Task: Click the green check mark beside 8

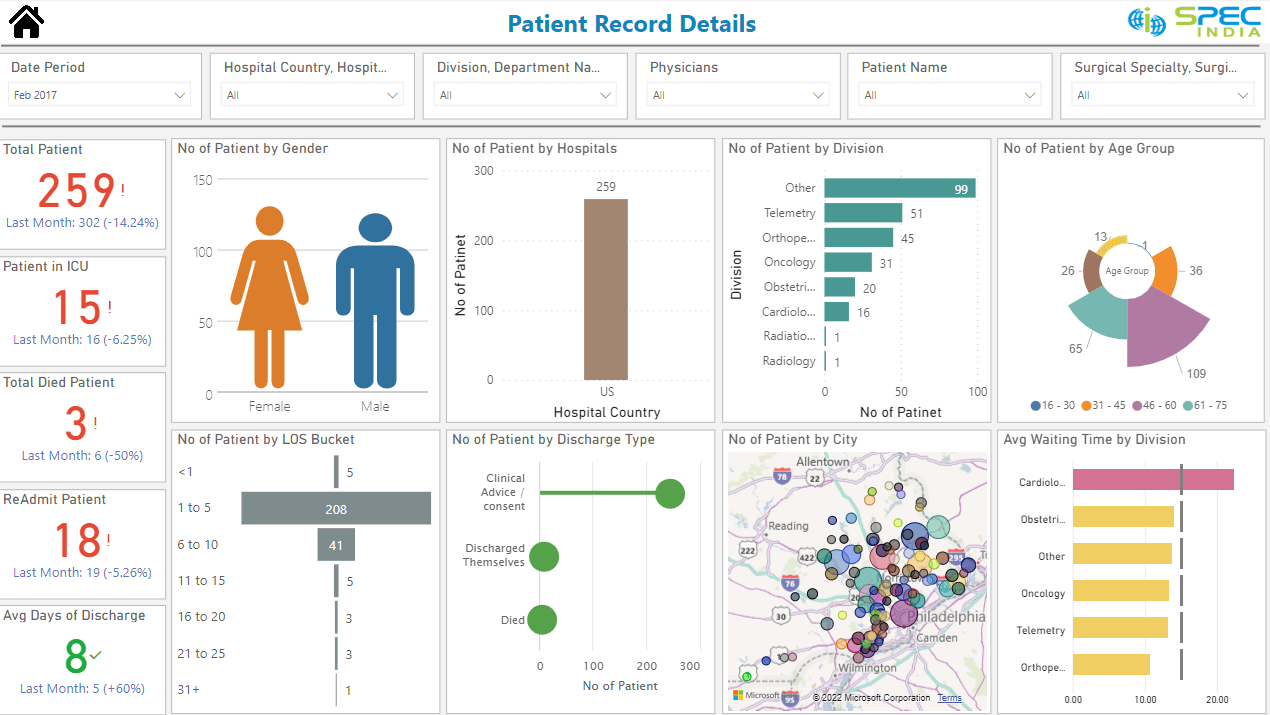Action: pyautogui.click(x=96, y=656)
